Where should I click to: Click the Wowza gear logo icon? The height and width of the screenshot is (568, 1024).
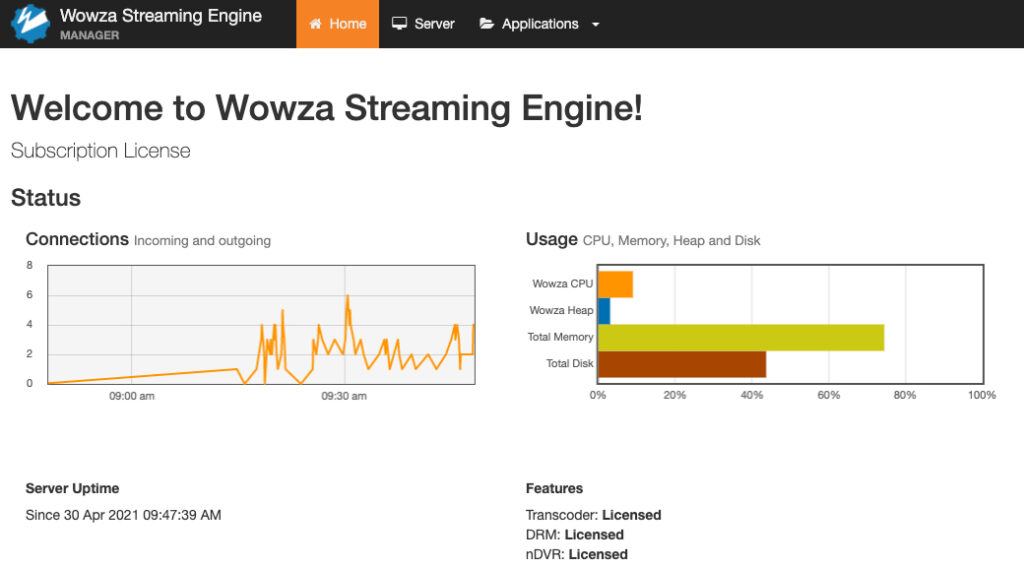30,24
